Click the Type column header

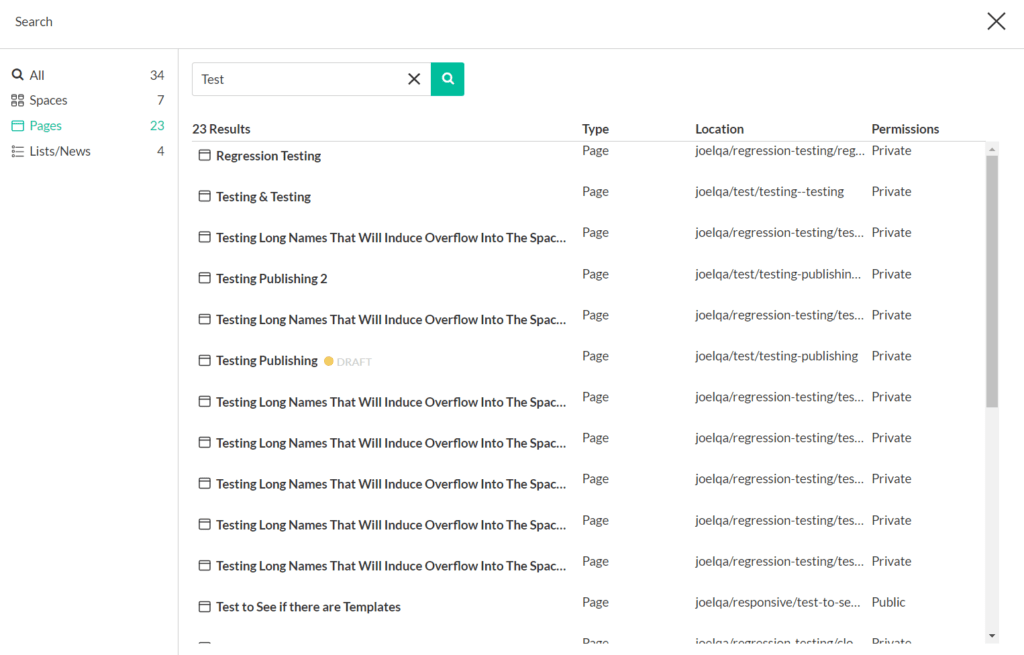[596, 129]
